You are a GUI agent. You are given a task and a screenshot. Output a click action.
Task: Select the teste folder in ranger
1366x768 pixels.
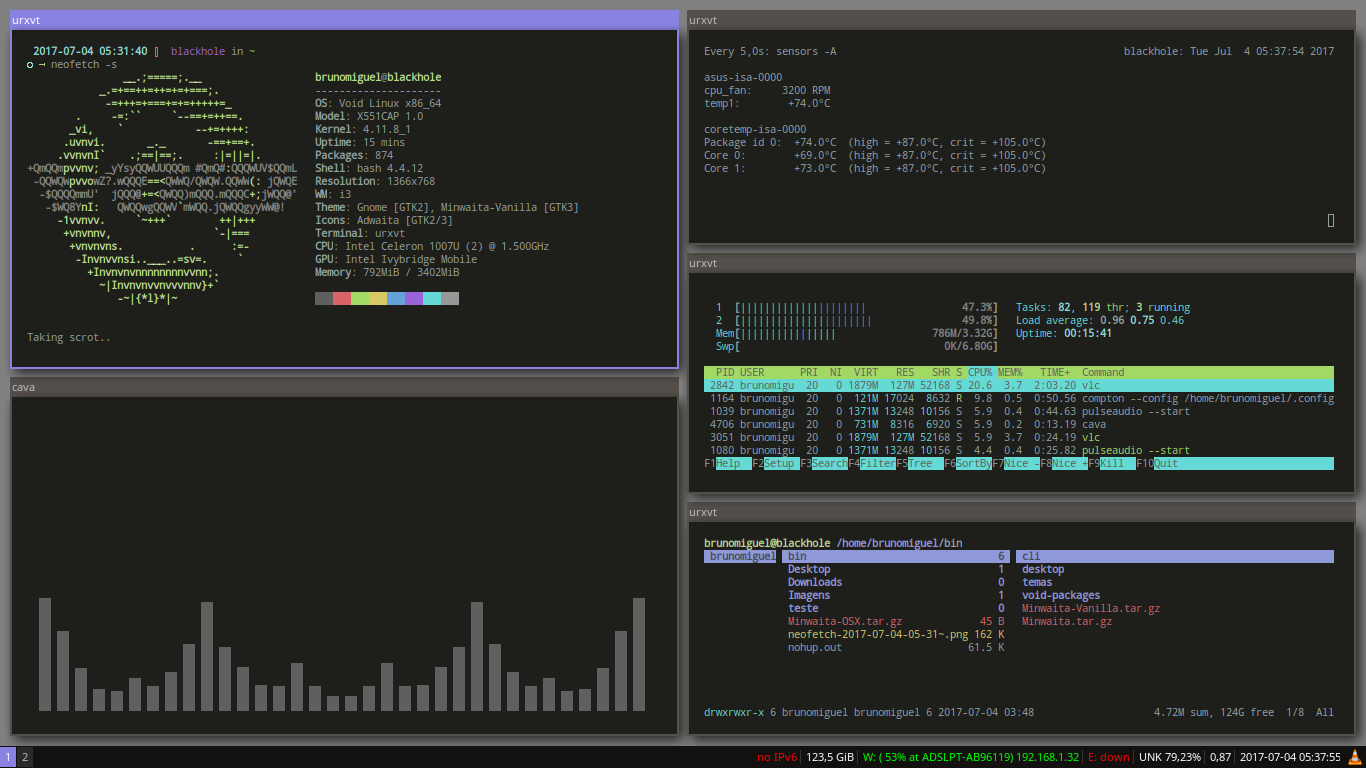[x=894, y=608]
